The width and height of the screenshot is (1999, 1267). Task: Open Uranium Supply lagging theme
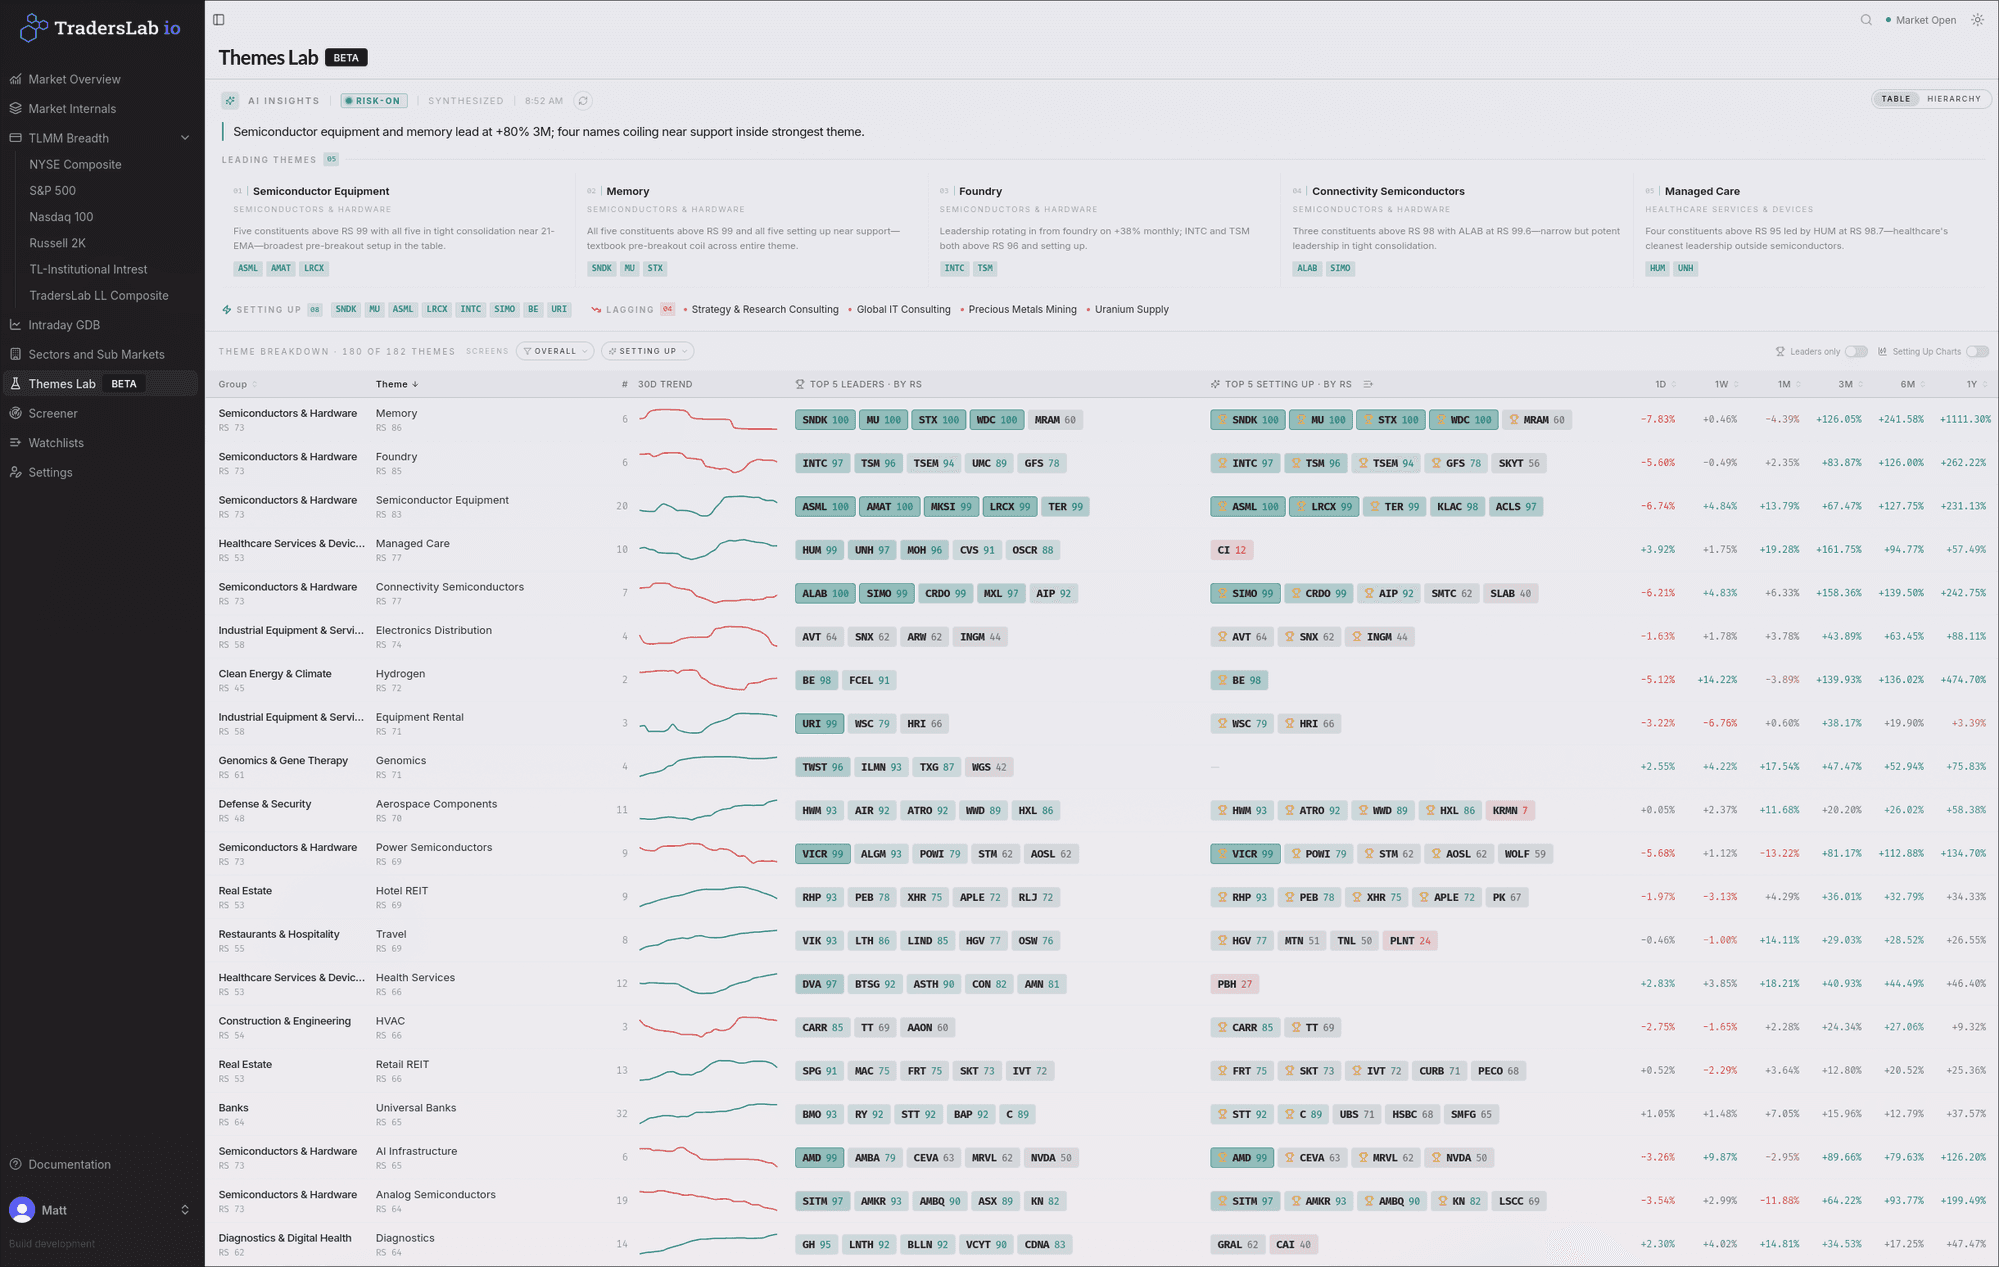[x=1131, y=310]
